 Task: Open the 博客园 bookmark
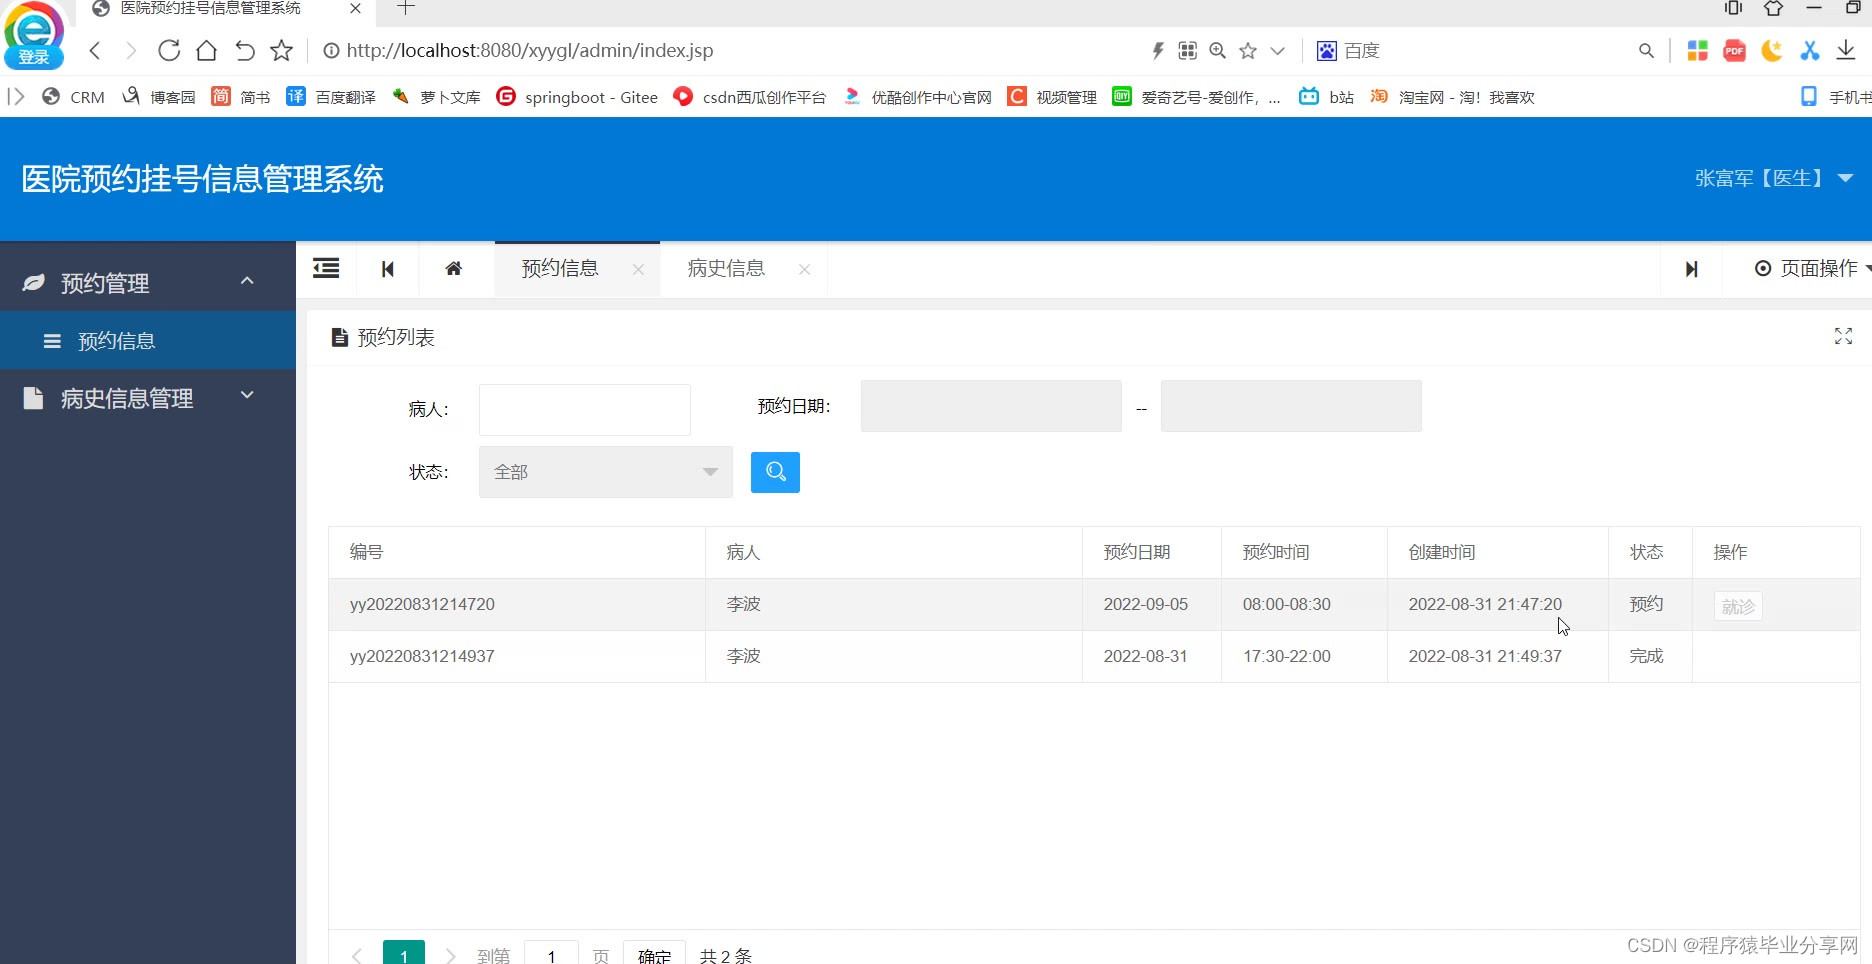158,97
